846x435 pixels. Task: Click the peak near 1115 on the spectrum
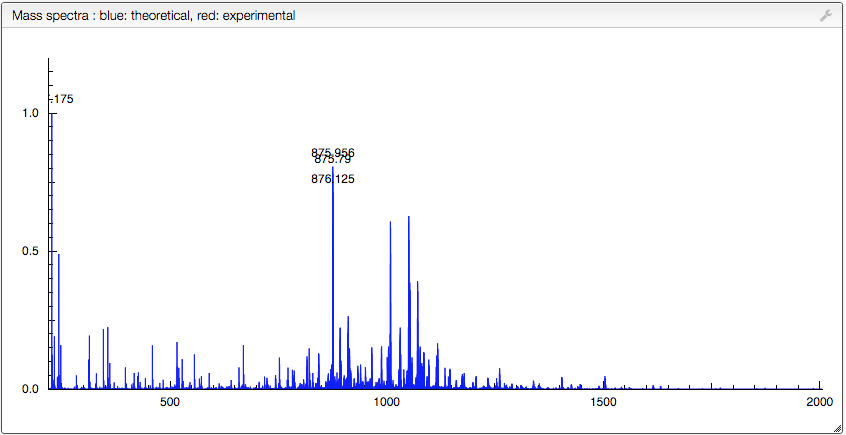[x=438, y=366]
